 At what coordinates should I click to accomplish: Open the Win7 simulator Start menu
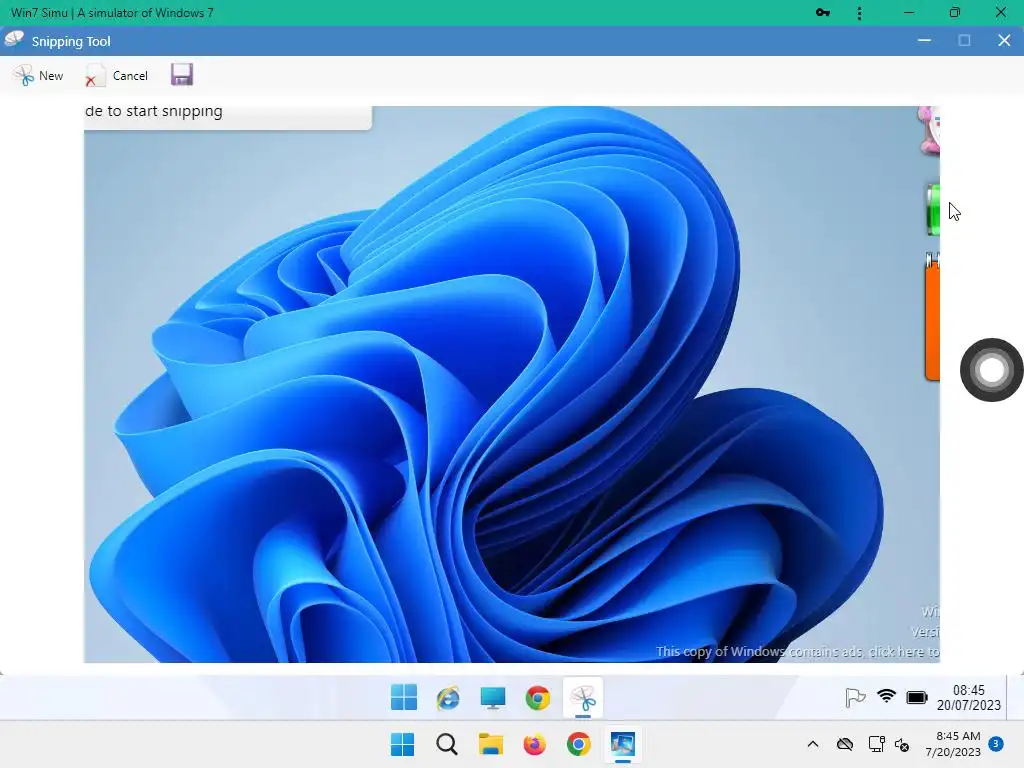coord(404,697)
